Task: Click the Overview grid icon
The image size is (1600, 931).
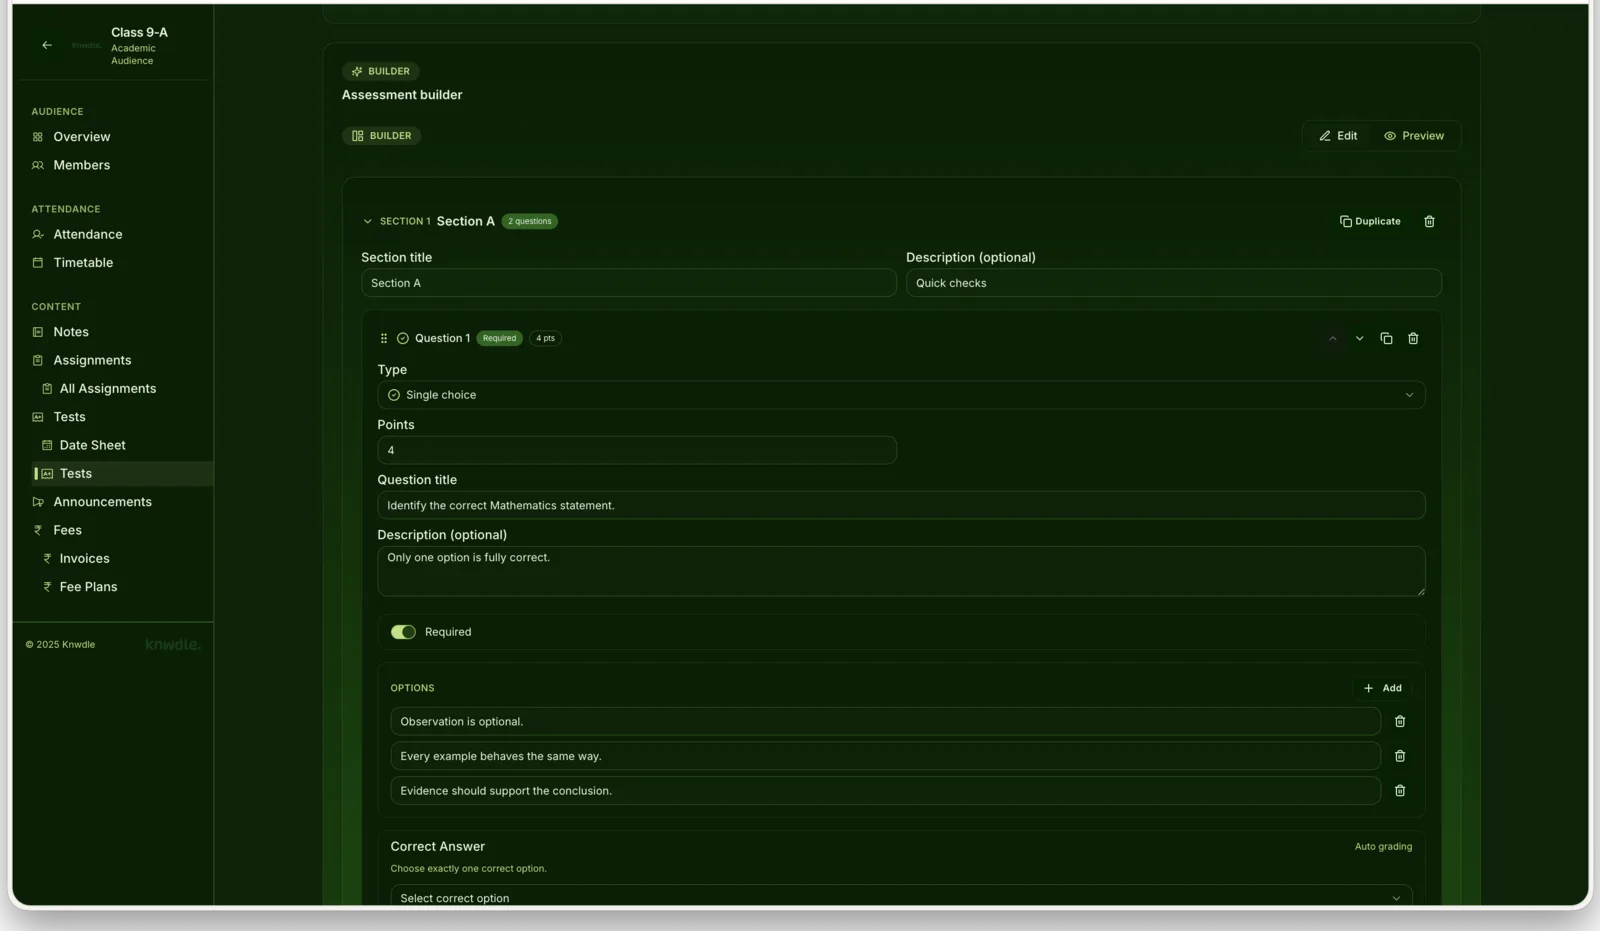Action: [38, 137]
